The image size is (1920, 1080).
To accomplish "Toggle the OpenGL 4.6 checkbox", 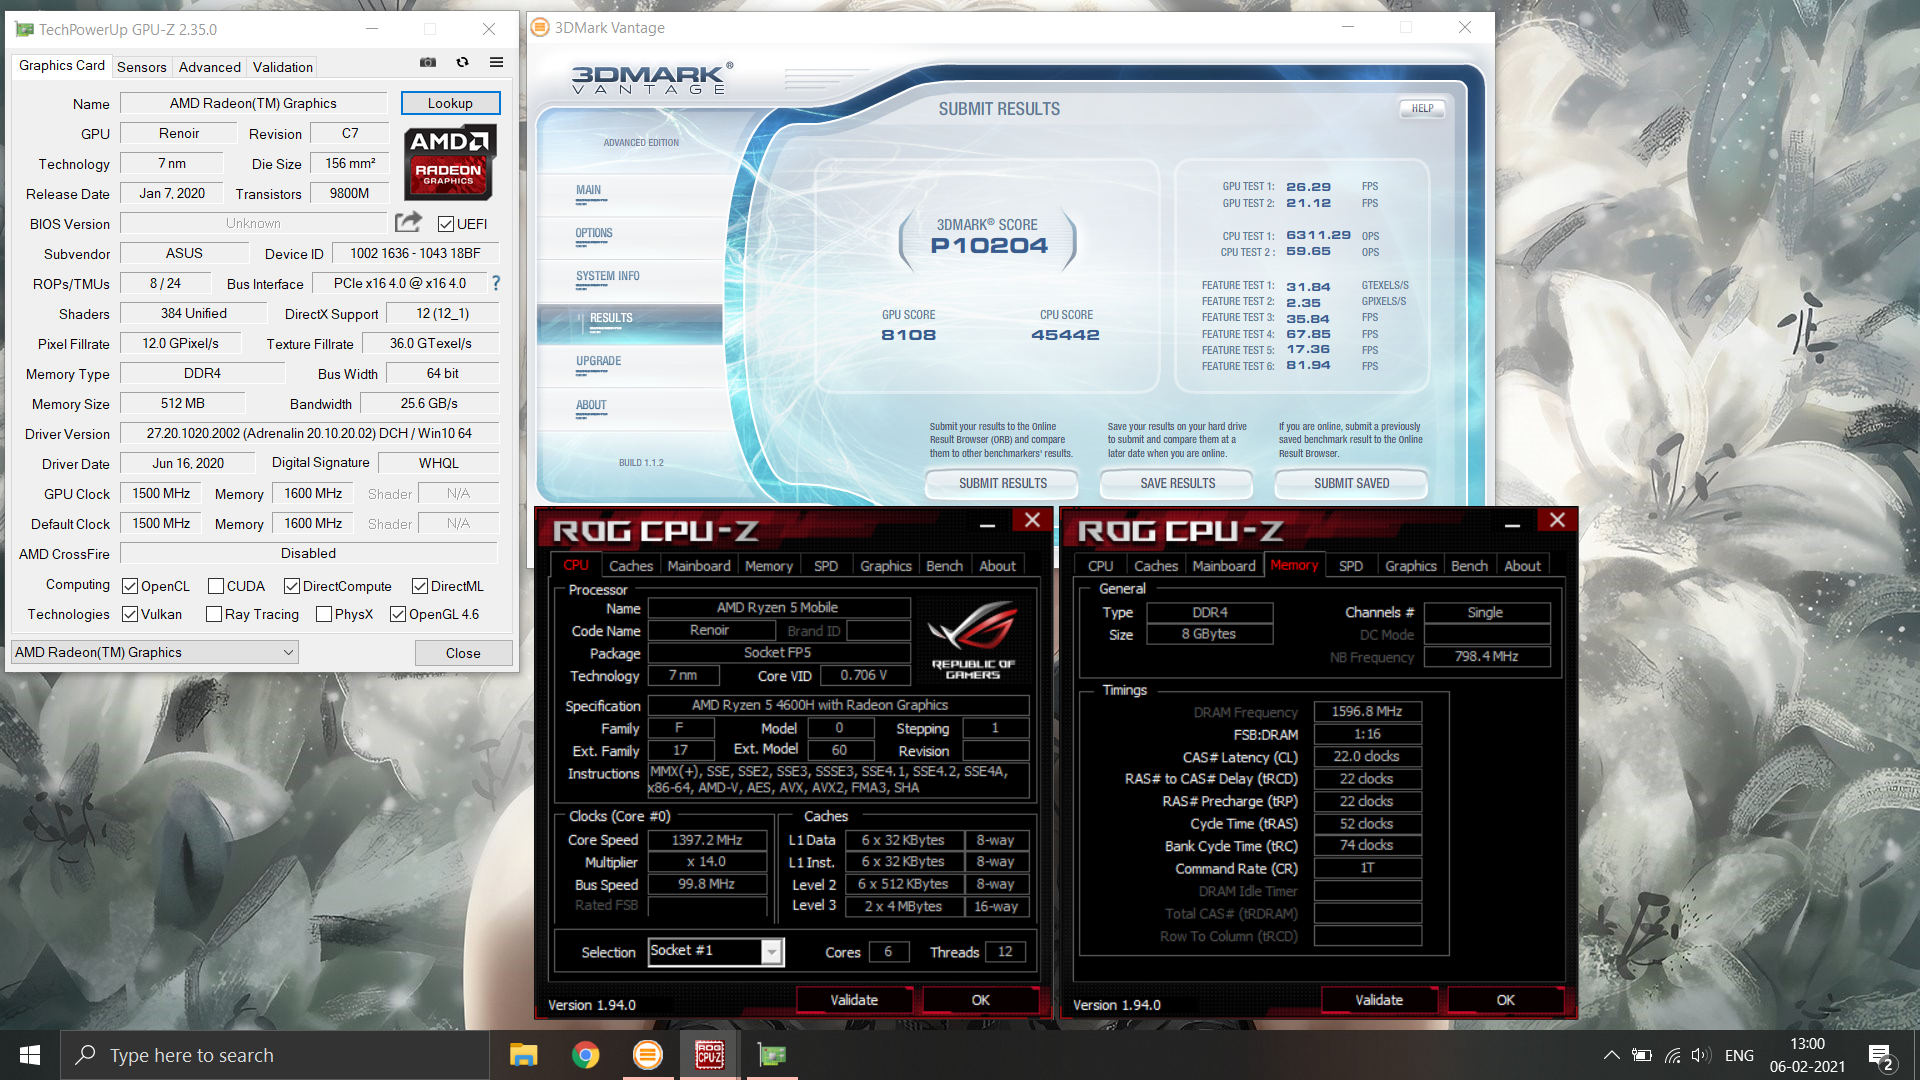I will (x=398, y=614).
